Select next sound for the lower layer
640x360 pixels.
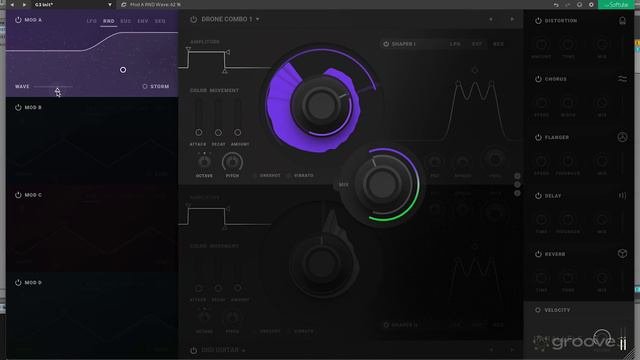tap(512, 350)
